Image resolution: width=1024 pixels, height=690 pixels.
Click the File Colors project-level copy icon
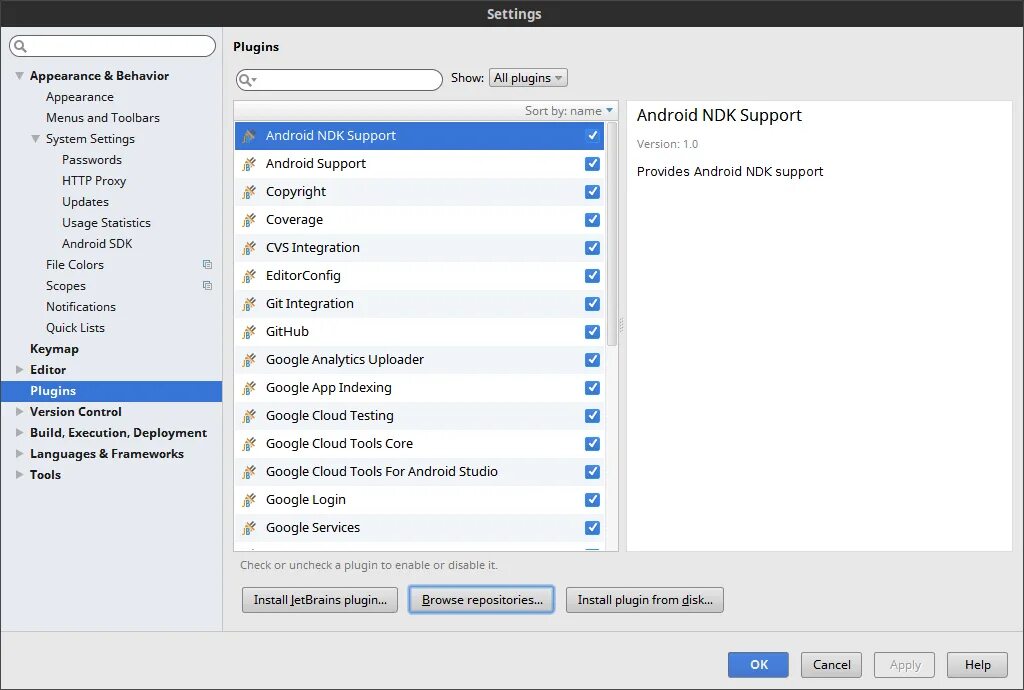click(x=207, y=264)
